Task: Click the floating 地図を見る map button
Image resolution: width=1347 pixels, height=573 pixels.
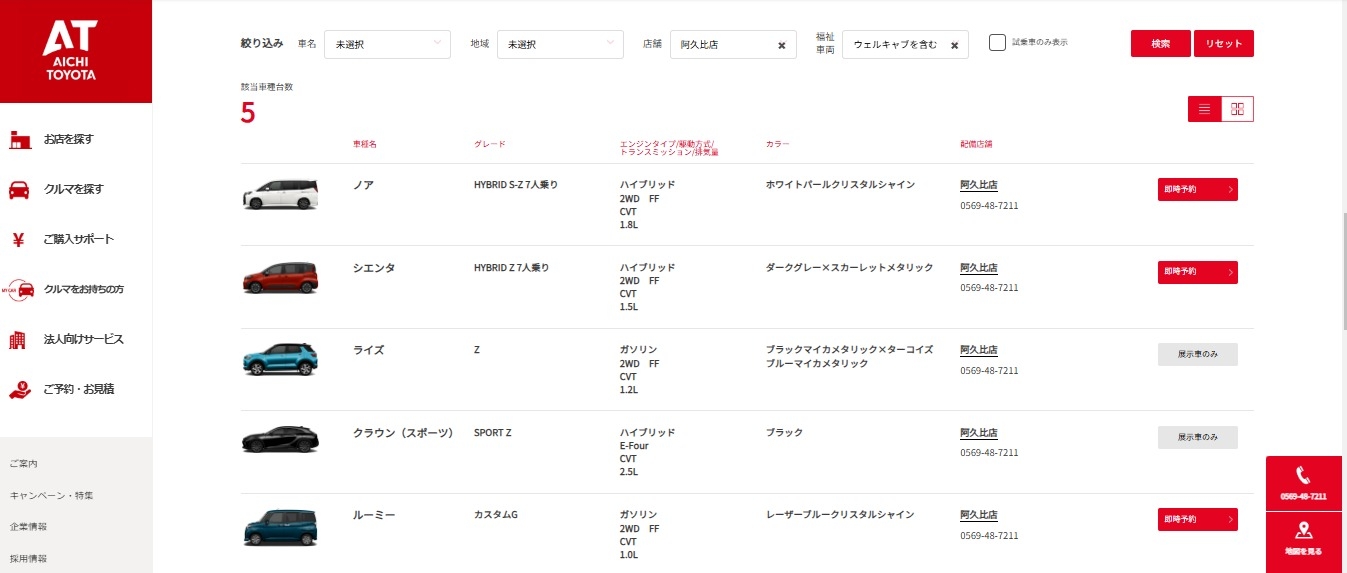Action: 1304,540
